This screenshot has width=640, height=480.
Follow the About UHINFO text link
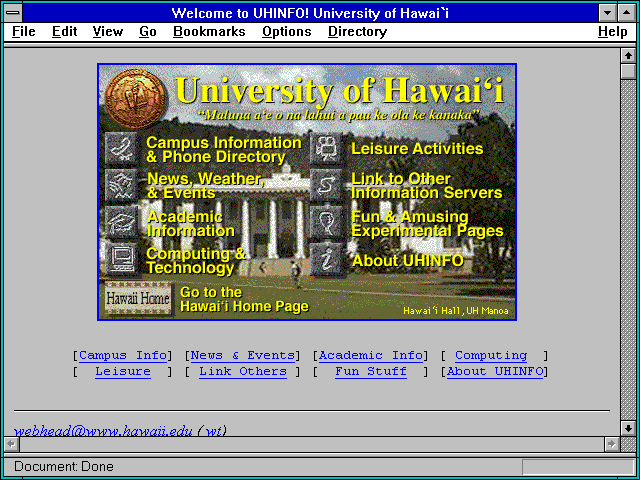[495, 371]
